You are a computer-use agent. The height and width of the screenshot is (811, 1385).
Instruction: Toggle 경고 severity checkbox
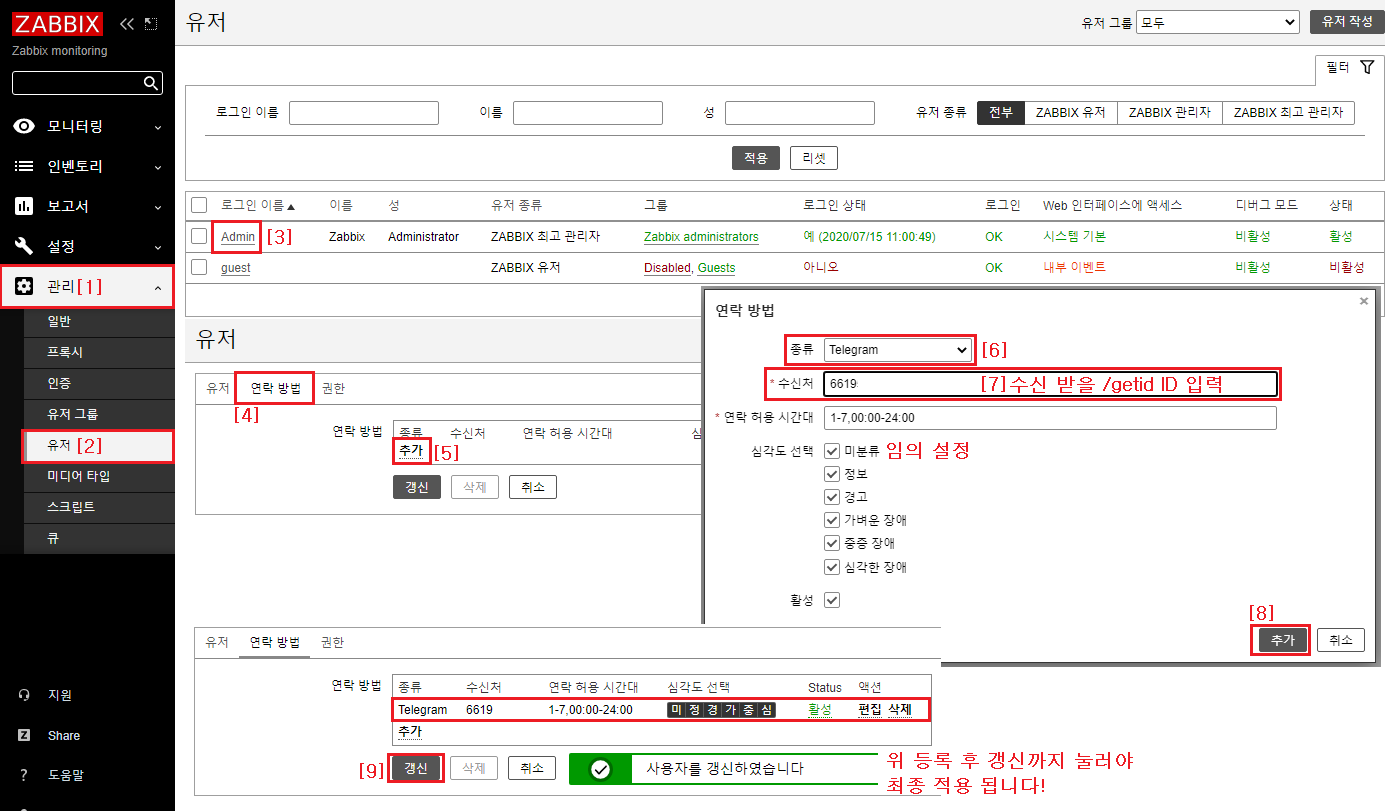(832, 497)
